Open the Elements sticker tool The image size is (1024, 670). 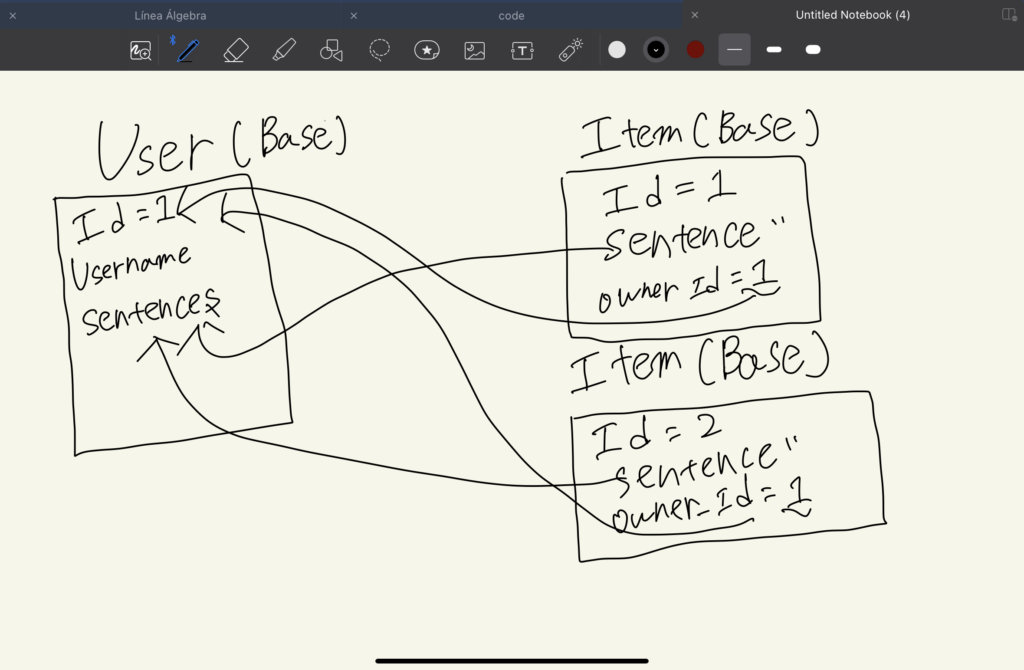[x=427, y=50]
